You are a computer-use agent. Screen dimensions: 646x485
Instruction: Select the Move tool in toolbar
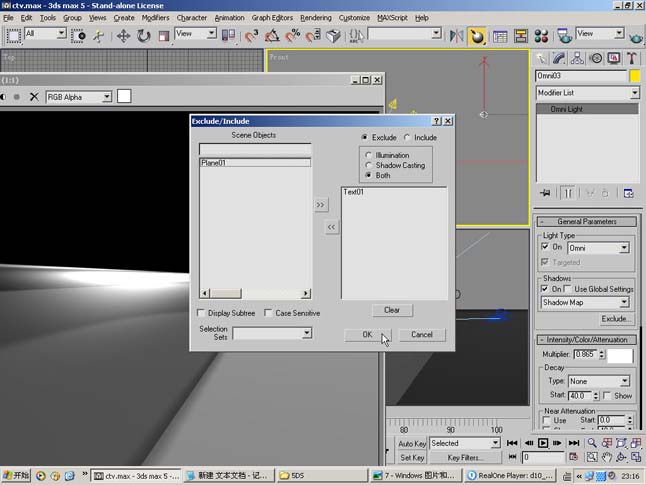123,36
